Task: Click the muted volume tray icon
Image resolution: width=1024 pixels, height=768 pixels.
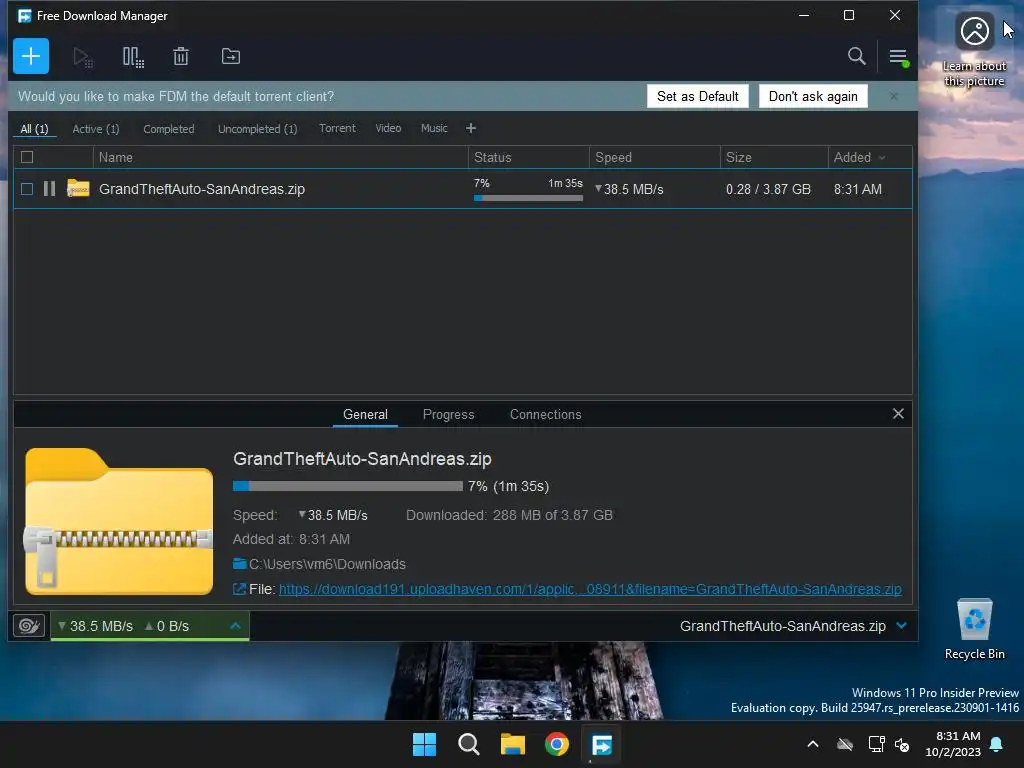Action: [902, 744]
